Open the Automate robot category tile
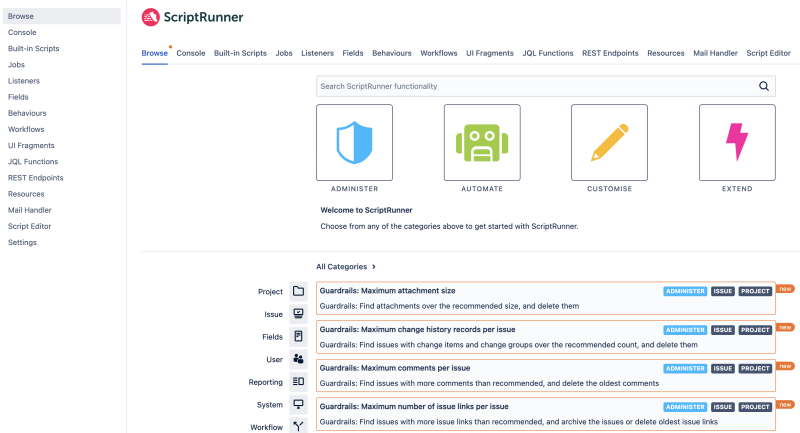The width and height of the screenshot is (800, 433). pos(482,142)
